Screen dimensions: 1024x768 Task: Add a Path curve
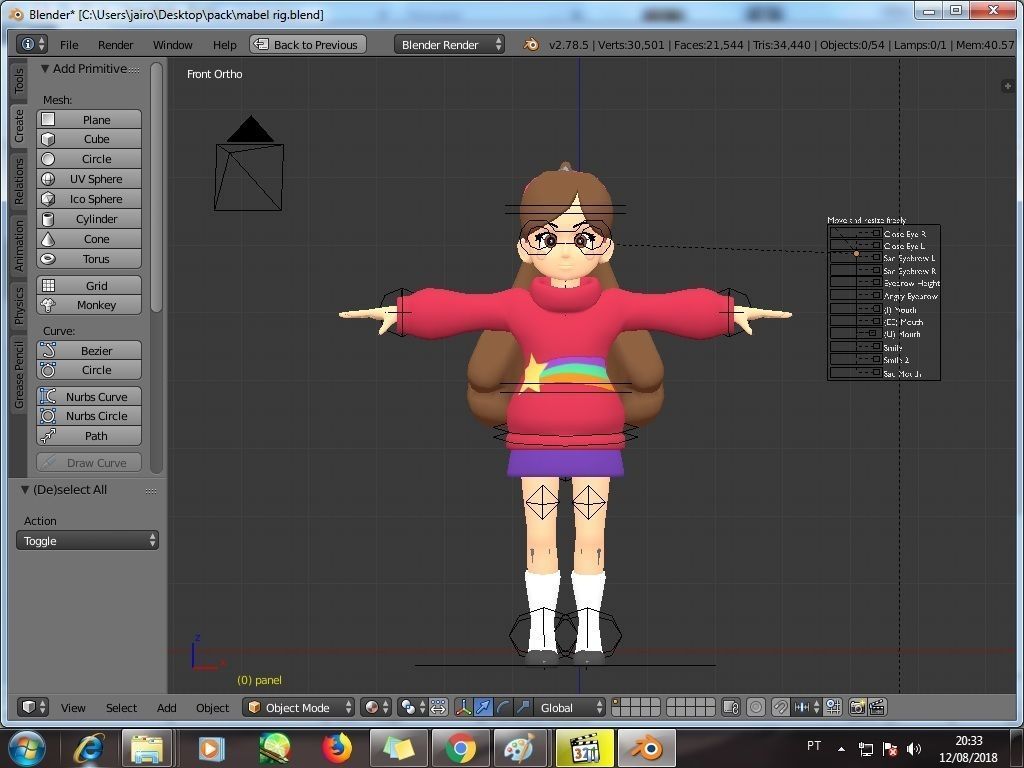pos(89,436)
